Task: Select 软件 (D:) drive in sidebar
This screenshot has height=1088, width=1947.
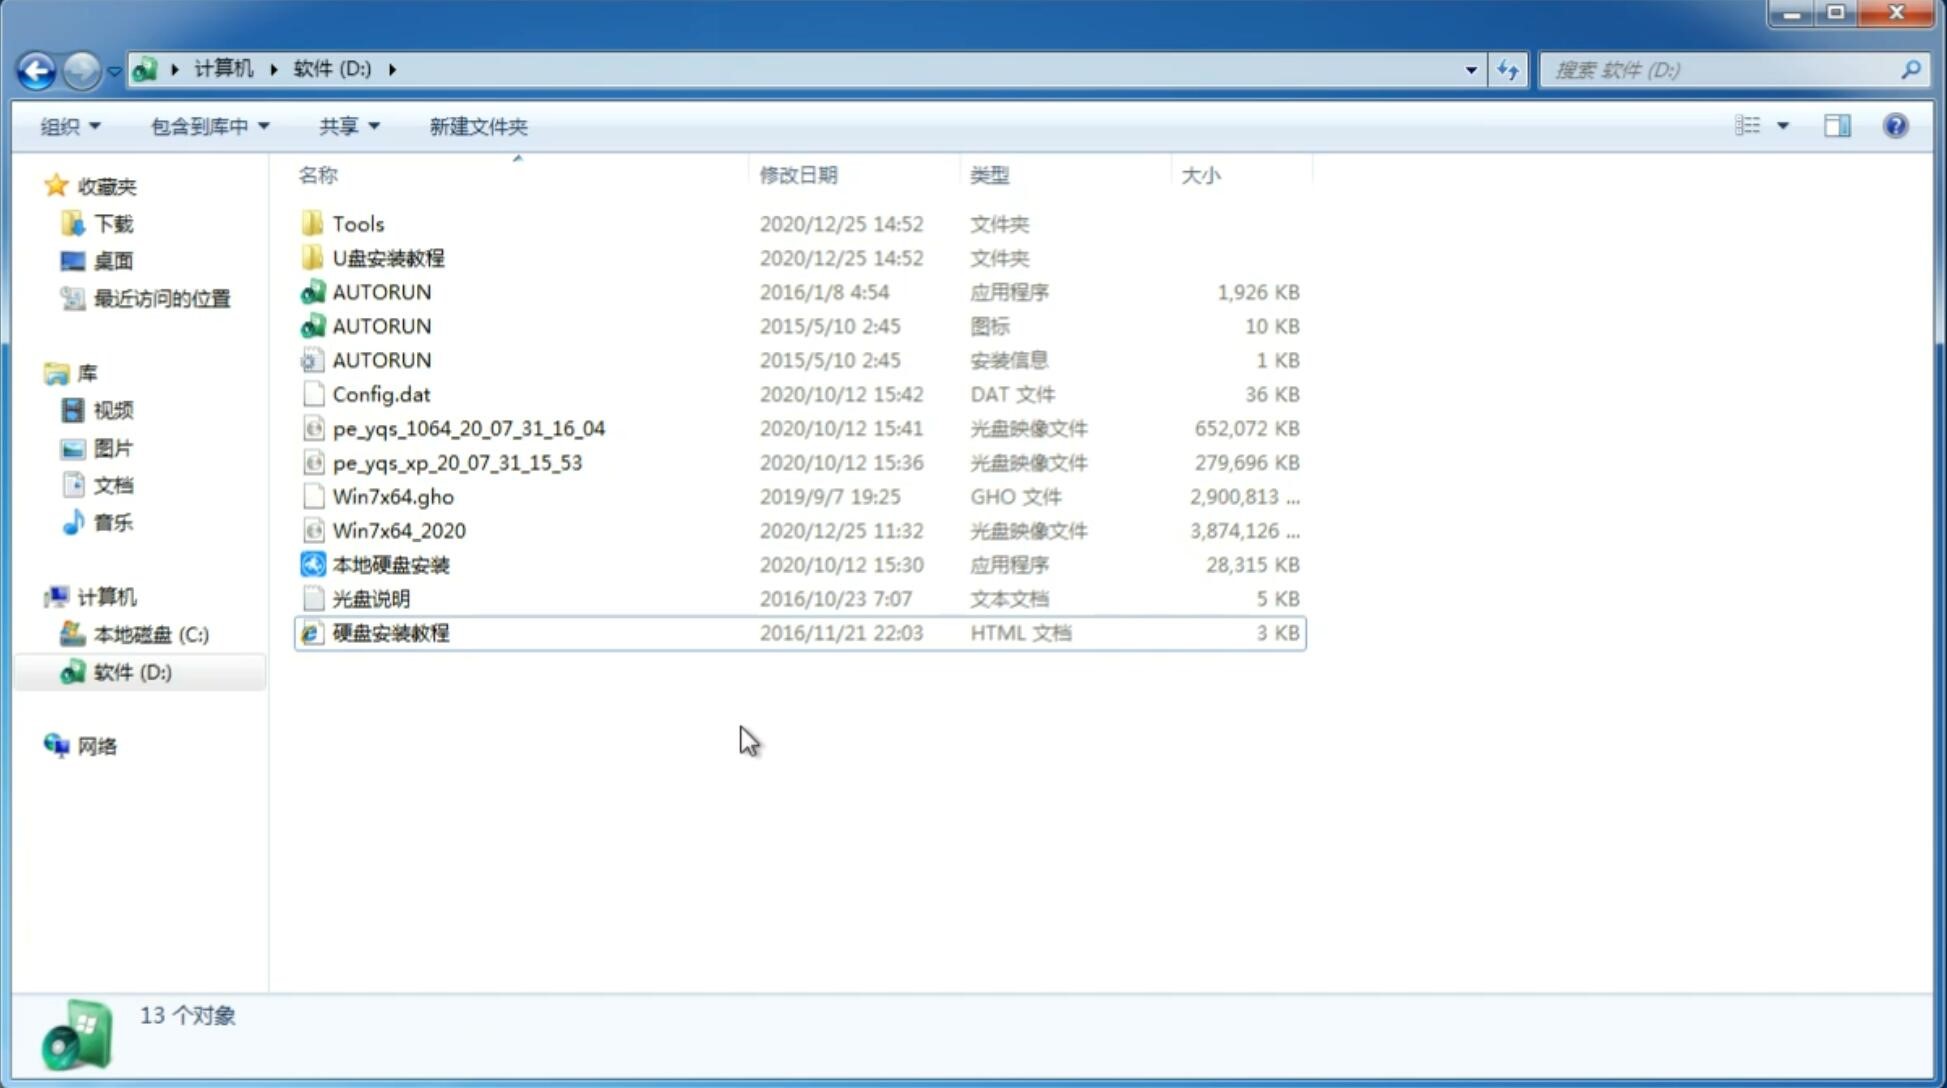Action: click(x=131, y=671)
